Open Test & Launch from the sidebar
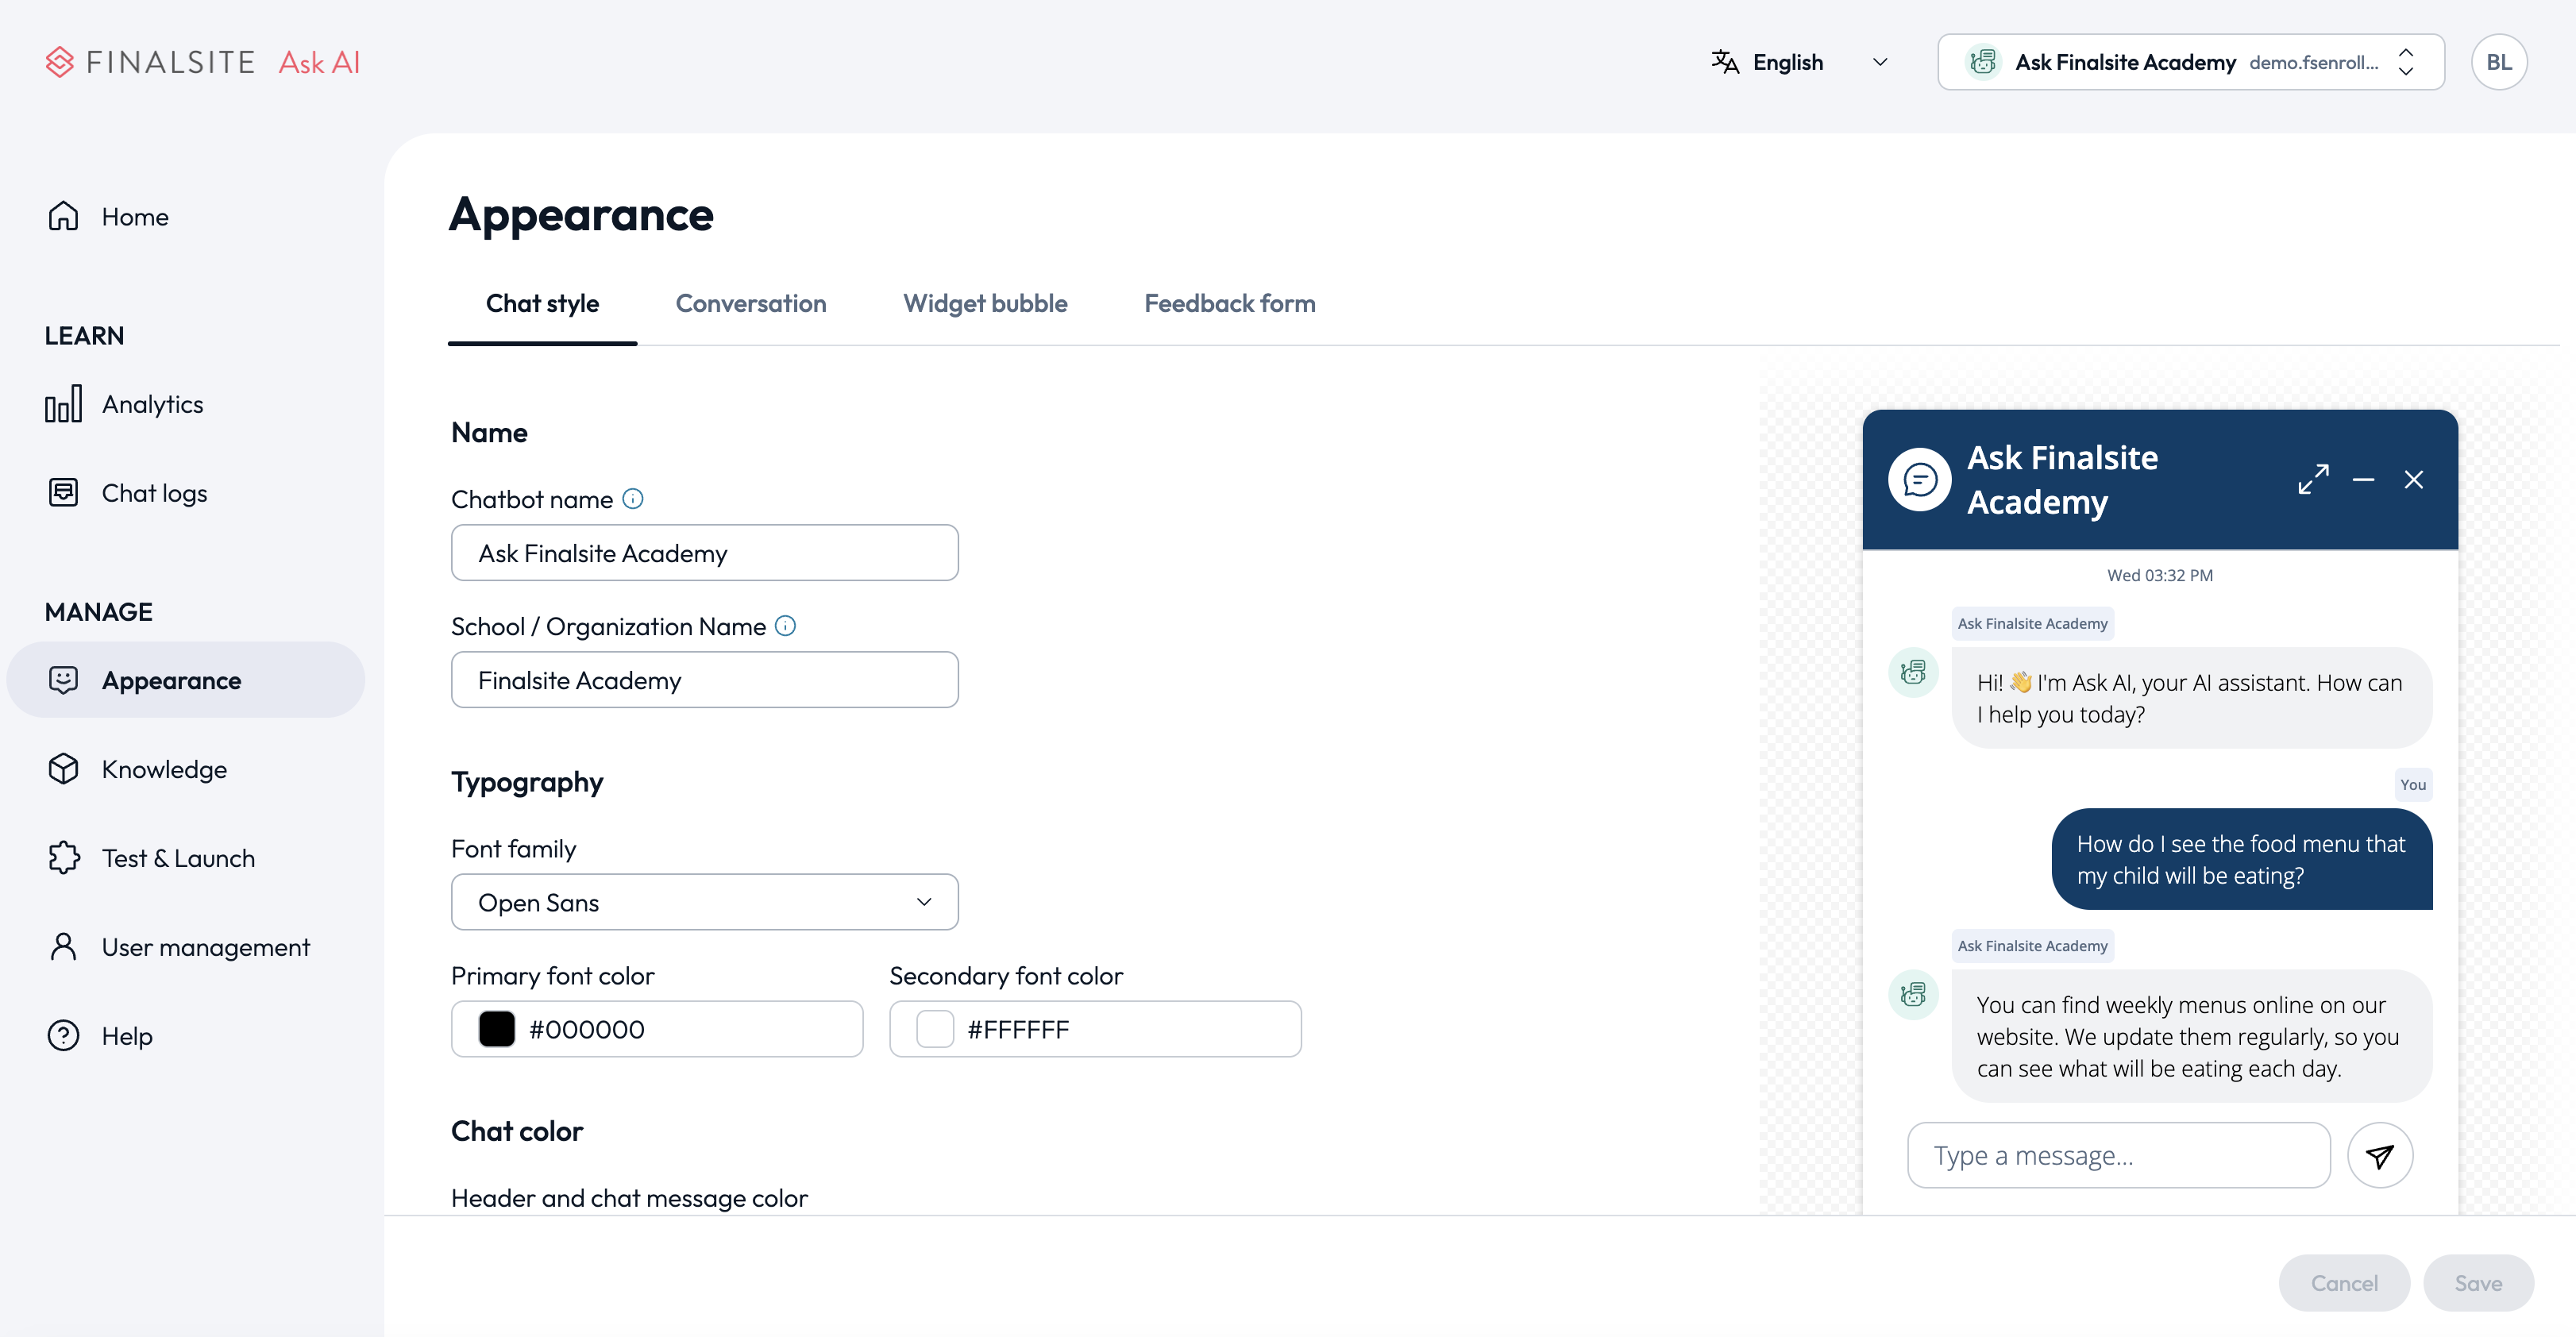Screen dimensions: 2576x1337 (186, 857)
